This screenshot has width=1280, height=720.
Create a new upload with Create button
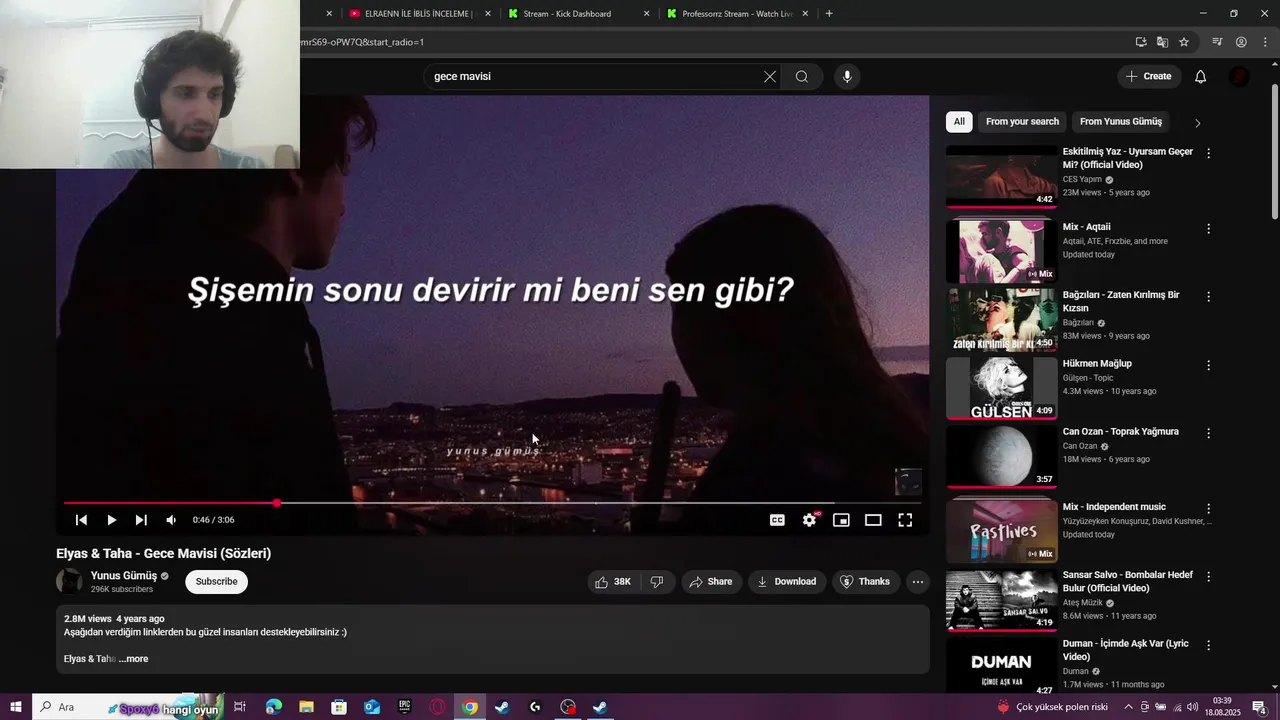coord(1148,77)
